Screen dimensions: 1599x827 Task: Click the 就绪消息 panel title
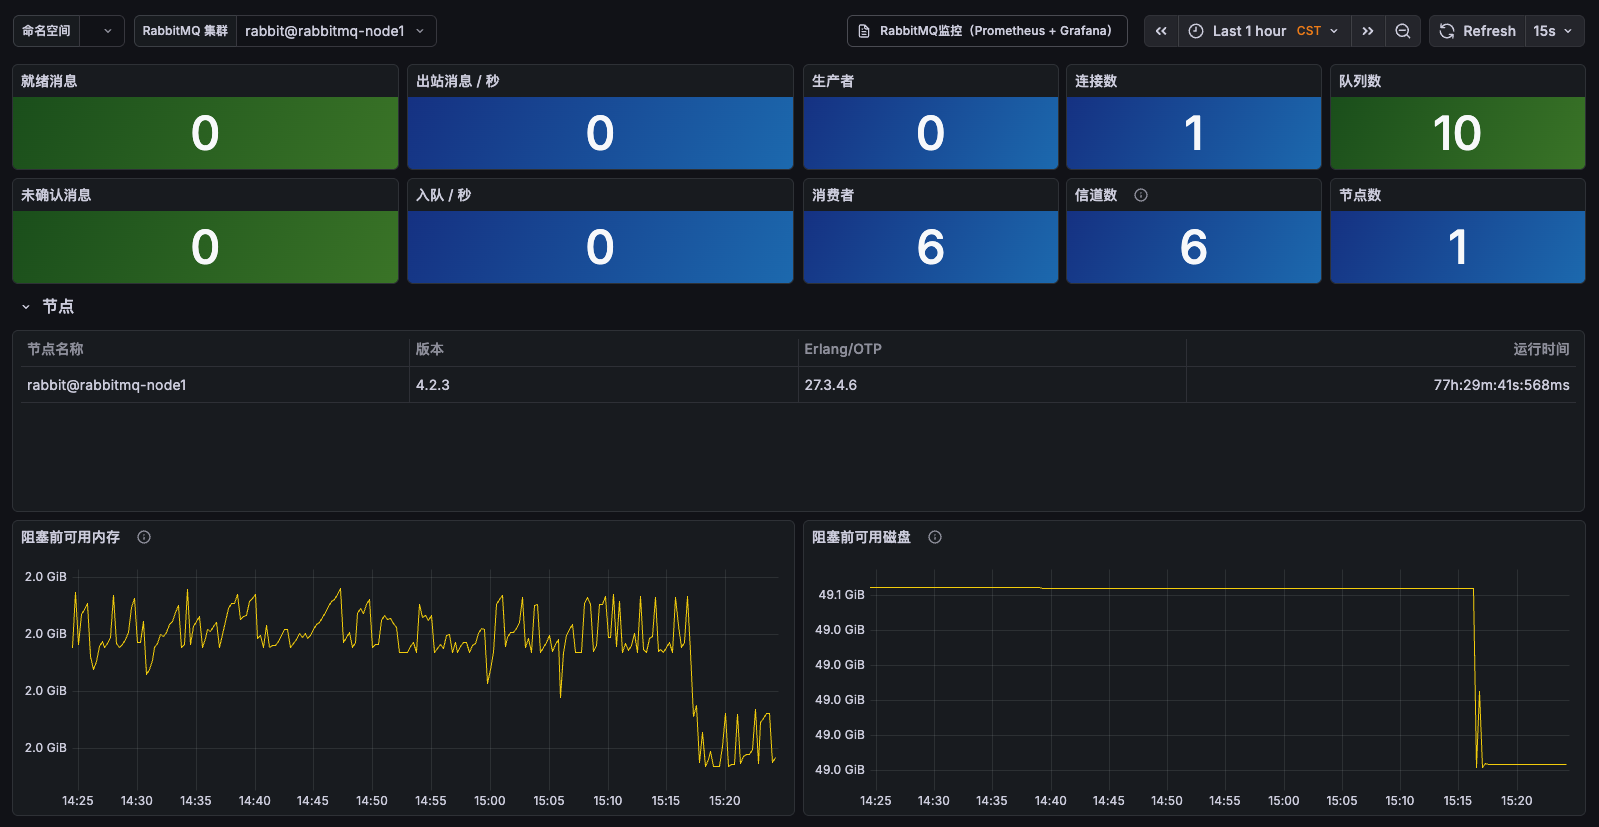pyautogui.click(x=49, y=81)
